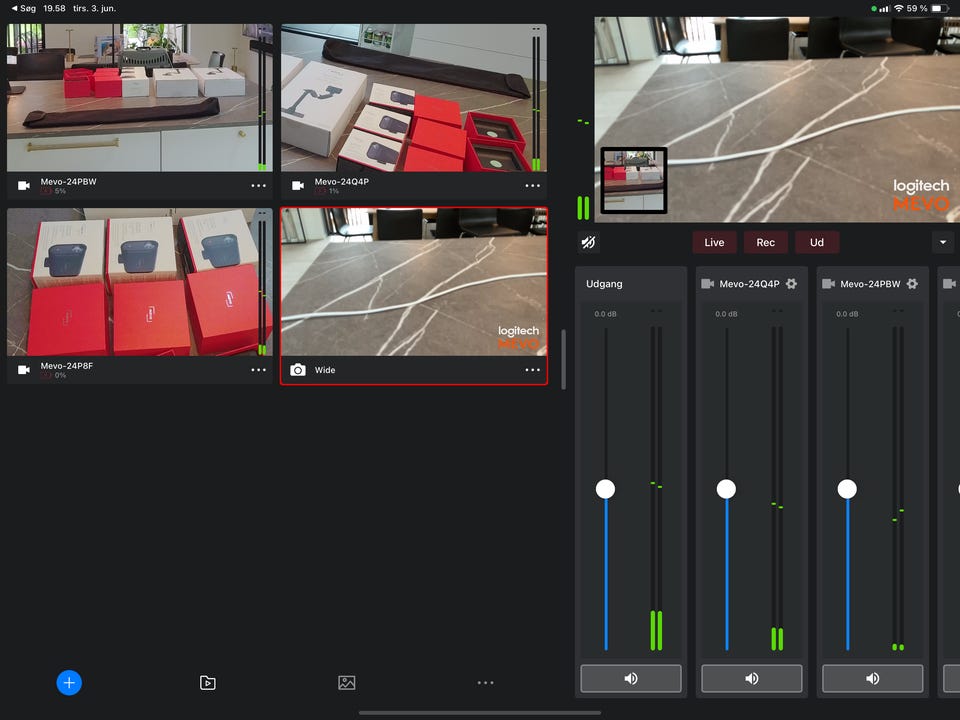Click the Mevo-24Q4P mixer channel label
Screen dimensions: 960x720
(x=749, y=283)
